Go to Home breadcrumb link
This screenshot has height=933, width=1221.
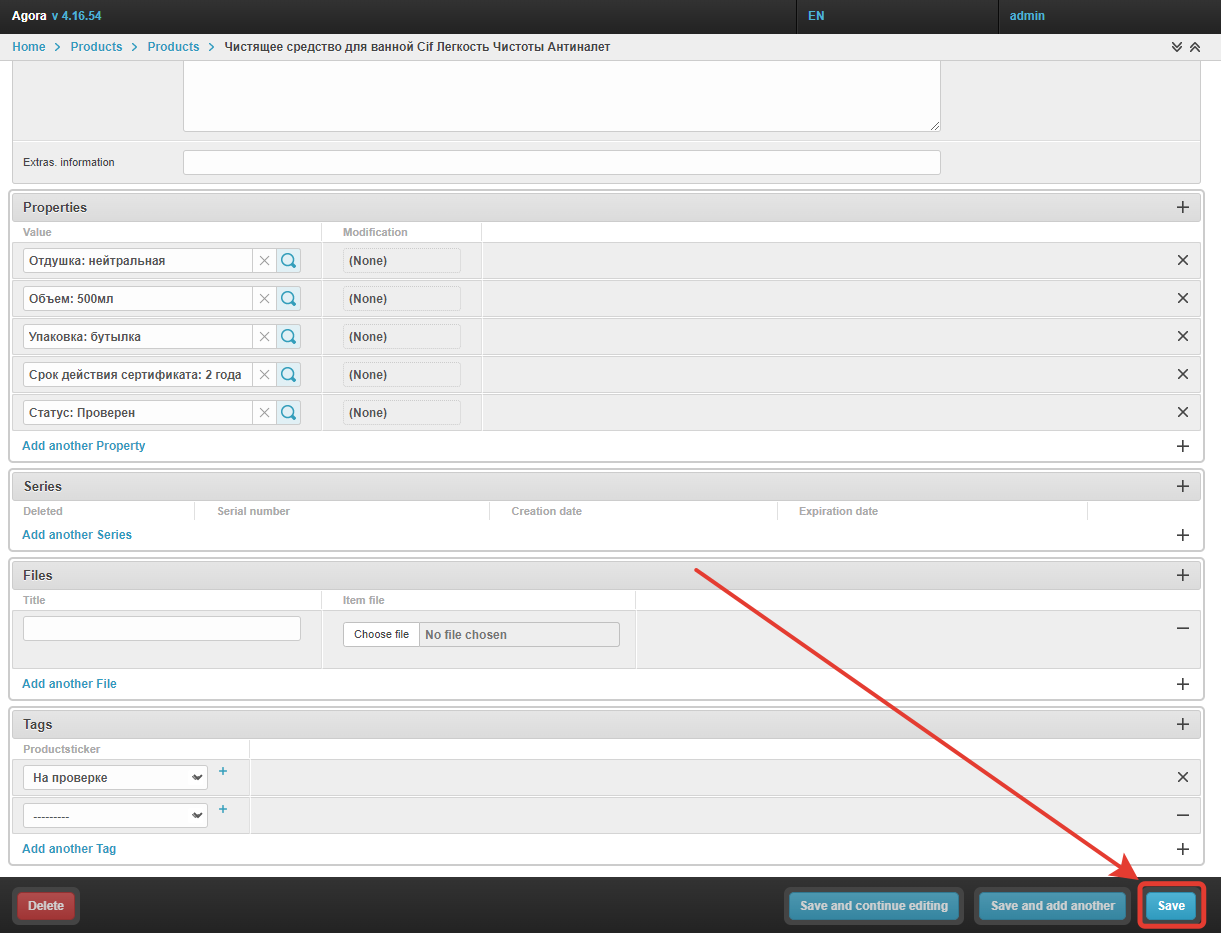(29, 47)
